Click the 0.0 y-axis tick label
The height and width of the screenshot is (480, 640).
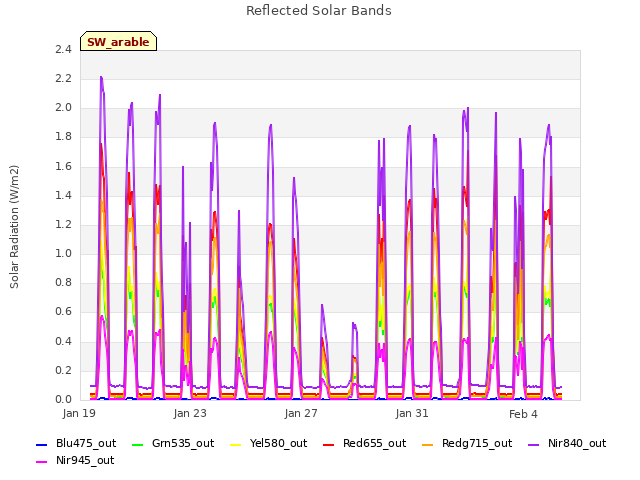tap(63, 399)
